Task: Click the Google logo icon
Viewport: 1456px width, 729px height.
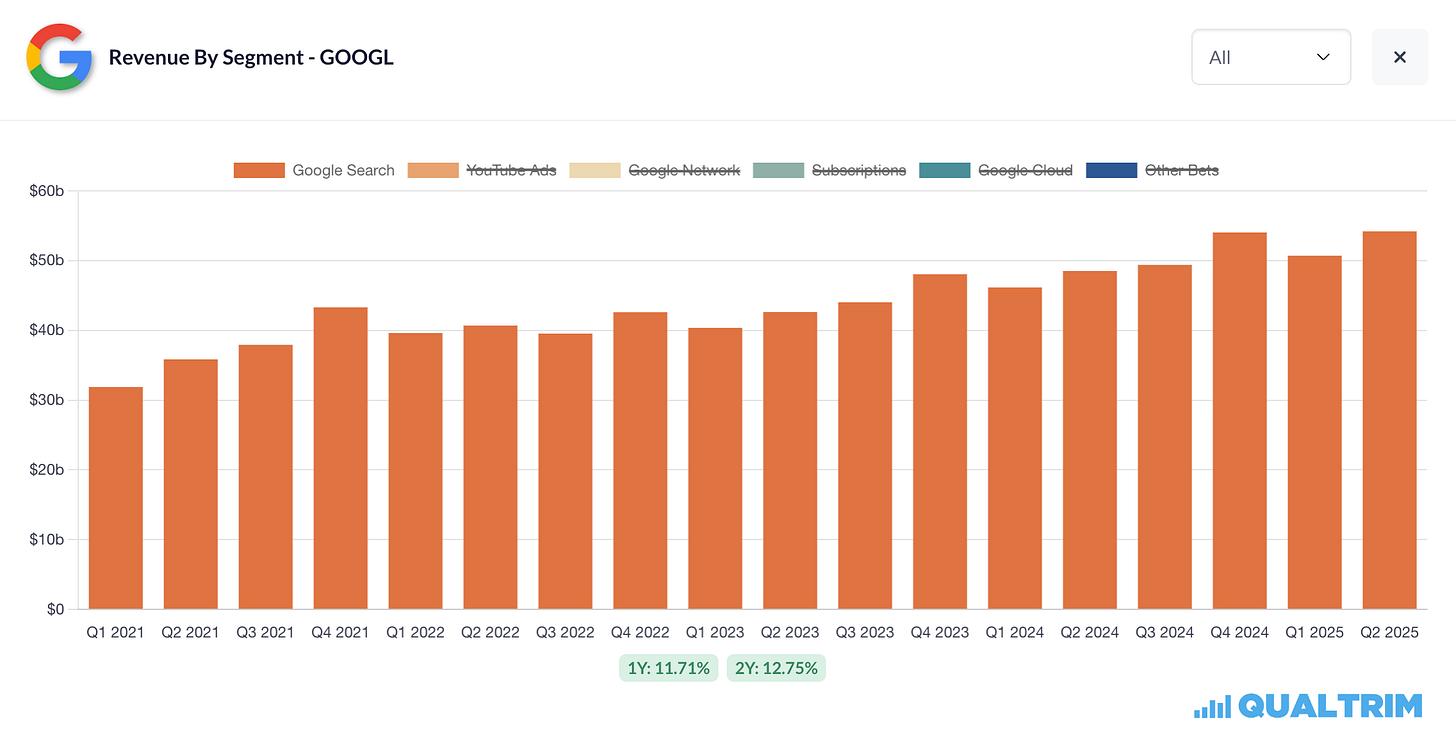Action: coord(59,57)
